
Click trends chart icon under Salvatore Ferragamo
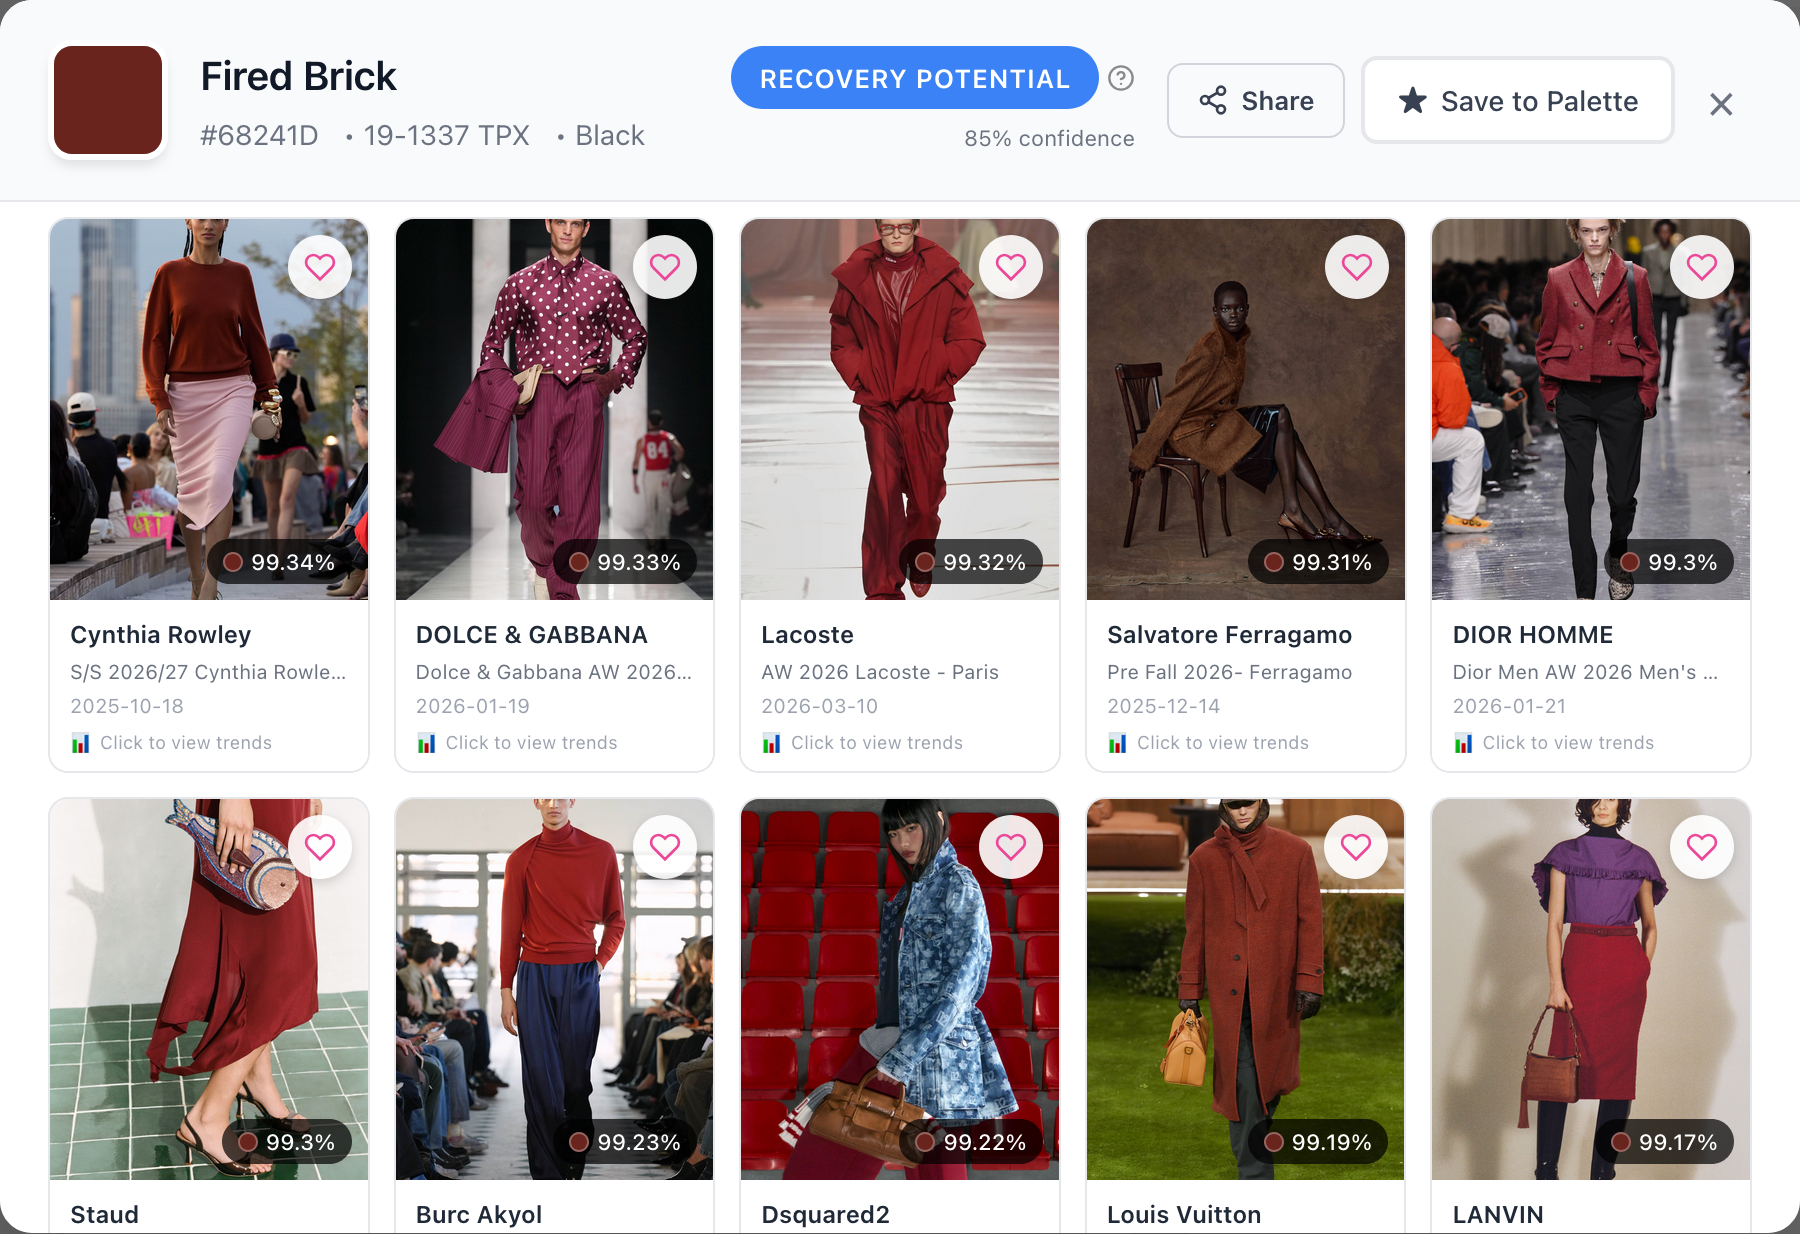(x=1117, y=743)
